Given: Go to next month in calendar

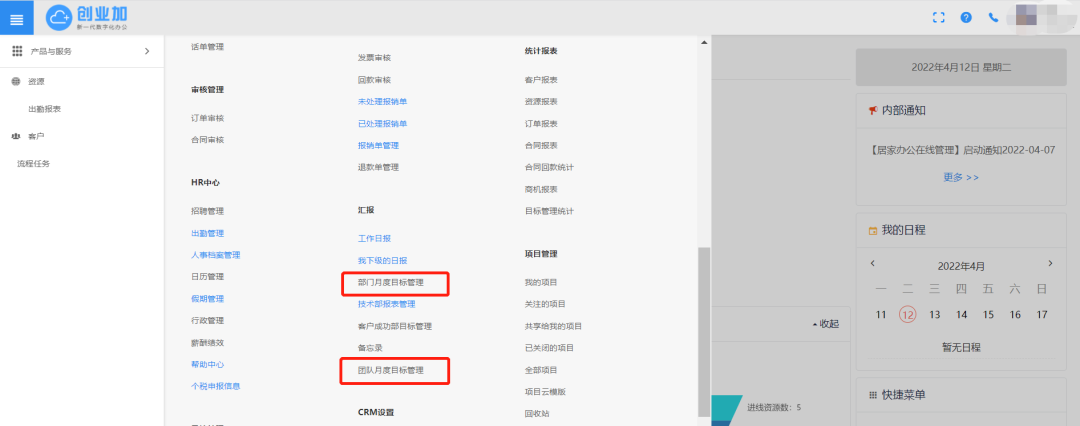Looking at the screenshot, I should pos(1050,263).
